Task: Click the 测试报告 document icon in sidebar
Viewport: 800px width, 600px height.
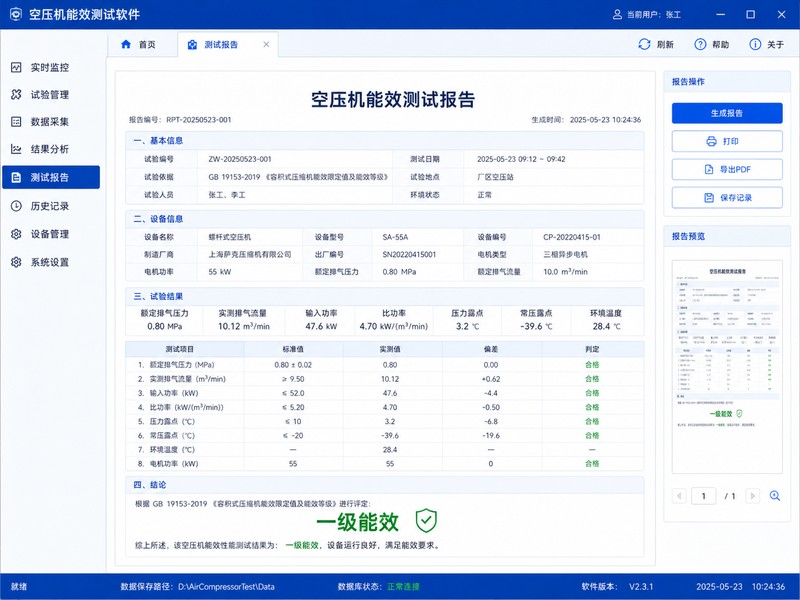Action: [16, 178]
